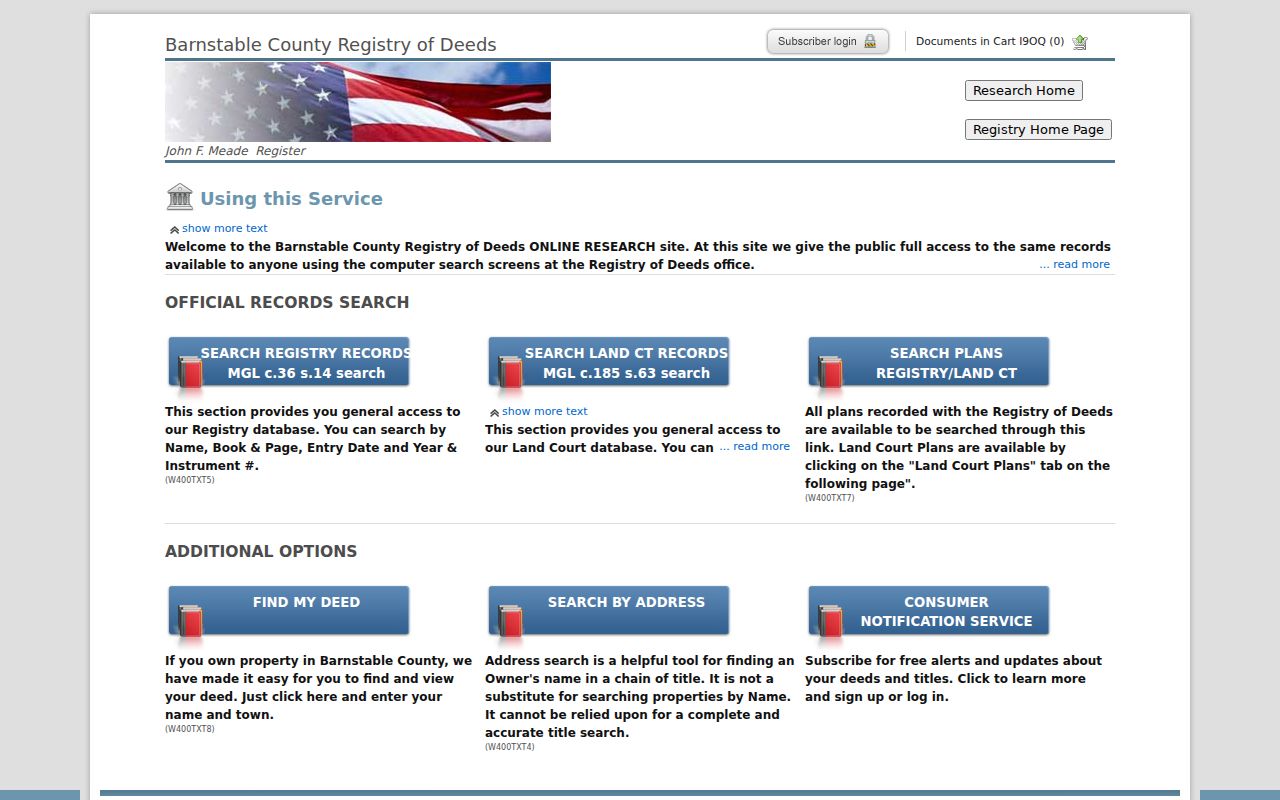Click the book icon on Consumer Notification Service
1280x800 pixels.
pos(830,623)
